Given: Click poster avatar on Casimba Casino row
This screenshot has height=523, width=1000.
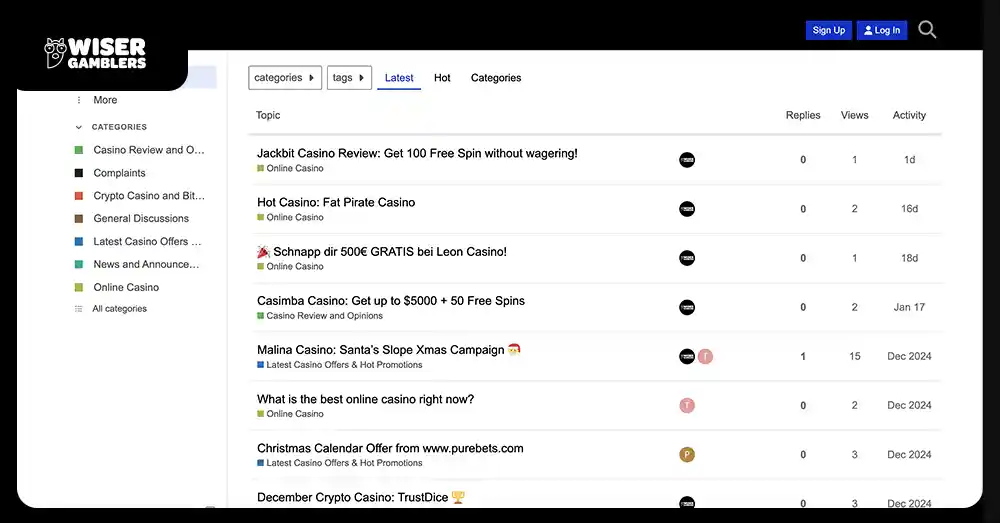Looking at the screenshot, I should click(x=687, y=307).
